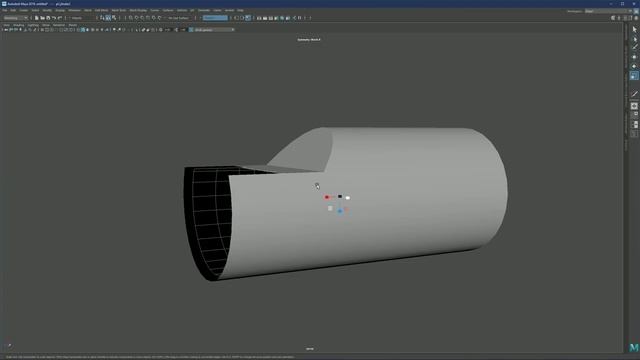Toggle the highlighted construction history button
This screenshot has height=360, width=640.
(x=248, y=18)
